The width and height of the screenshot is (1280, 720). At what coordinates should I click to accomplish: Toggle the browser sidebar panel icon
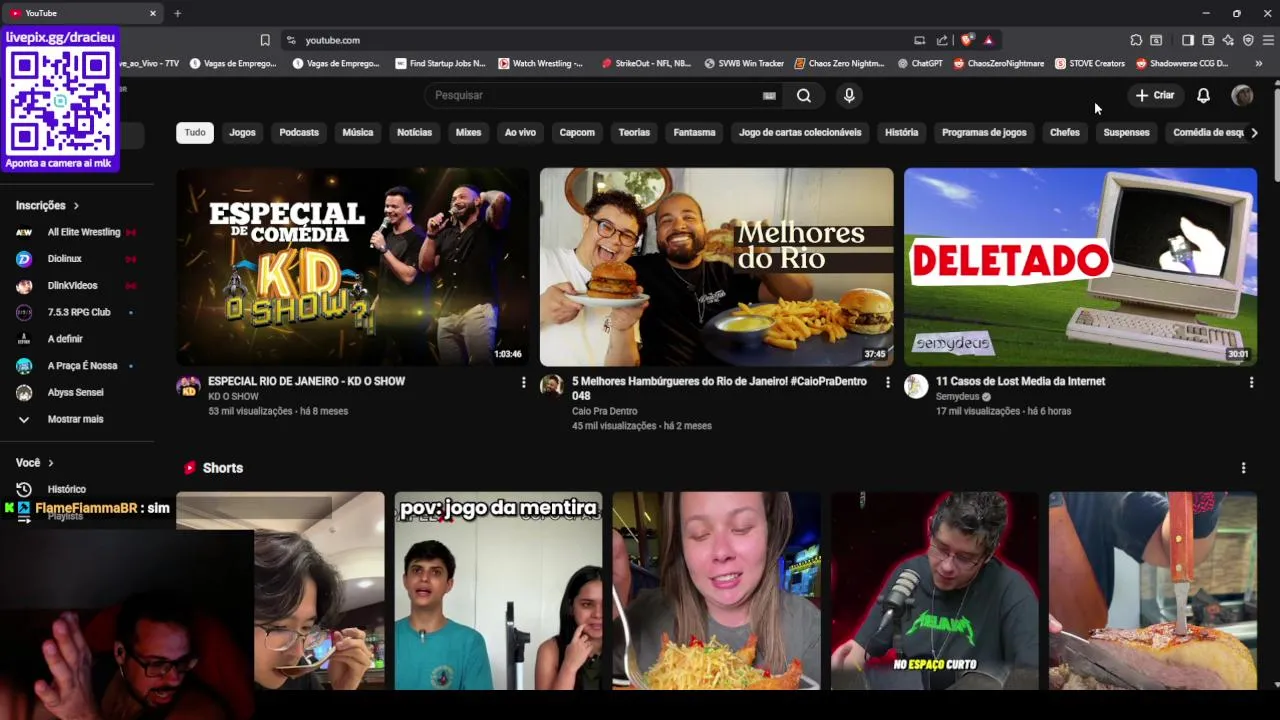[x=1188, y=40]
